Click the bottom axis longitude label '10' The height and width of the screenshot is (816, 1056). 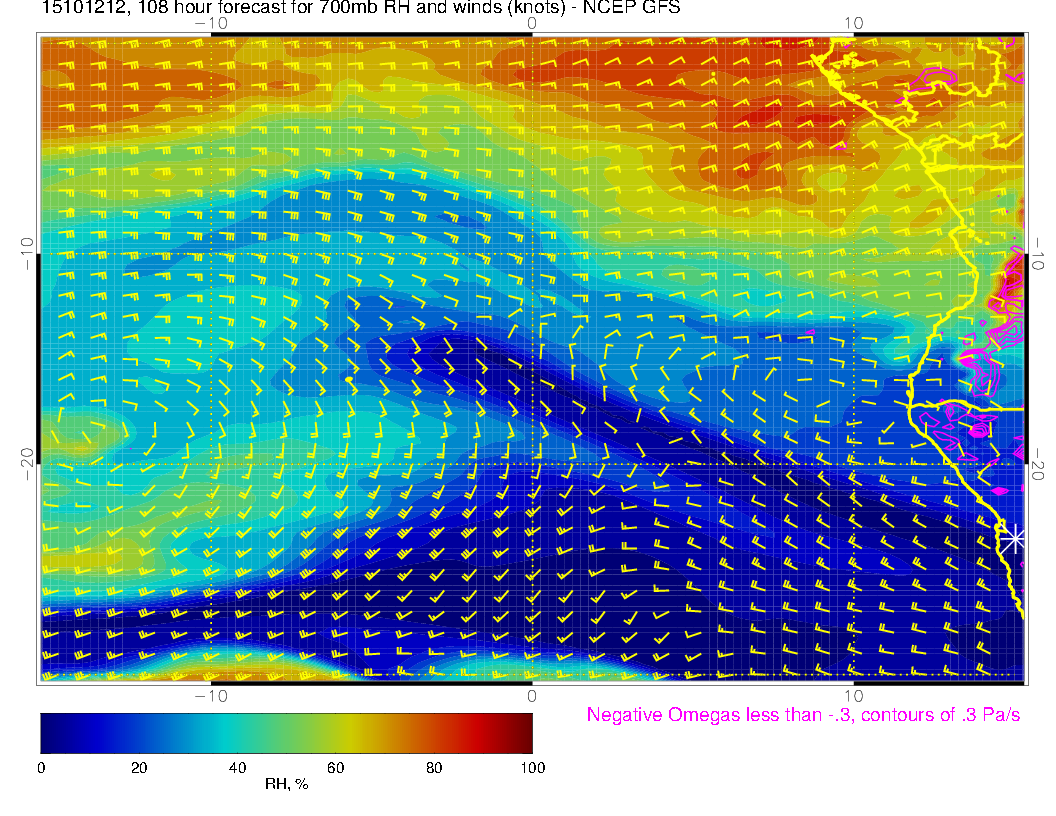coord(853,696)
